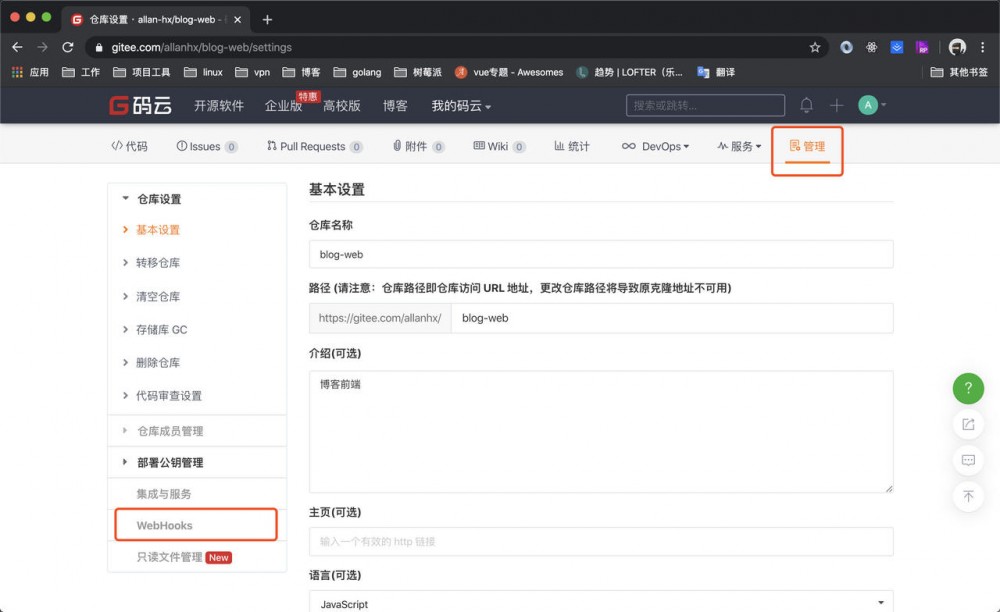Click the green help question mark button
The image size is (1000, 612).
click(x=968, y=388)
